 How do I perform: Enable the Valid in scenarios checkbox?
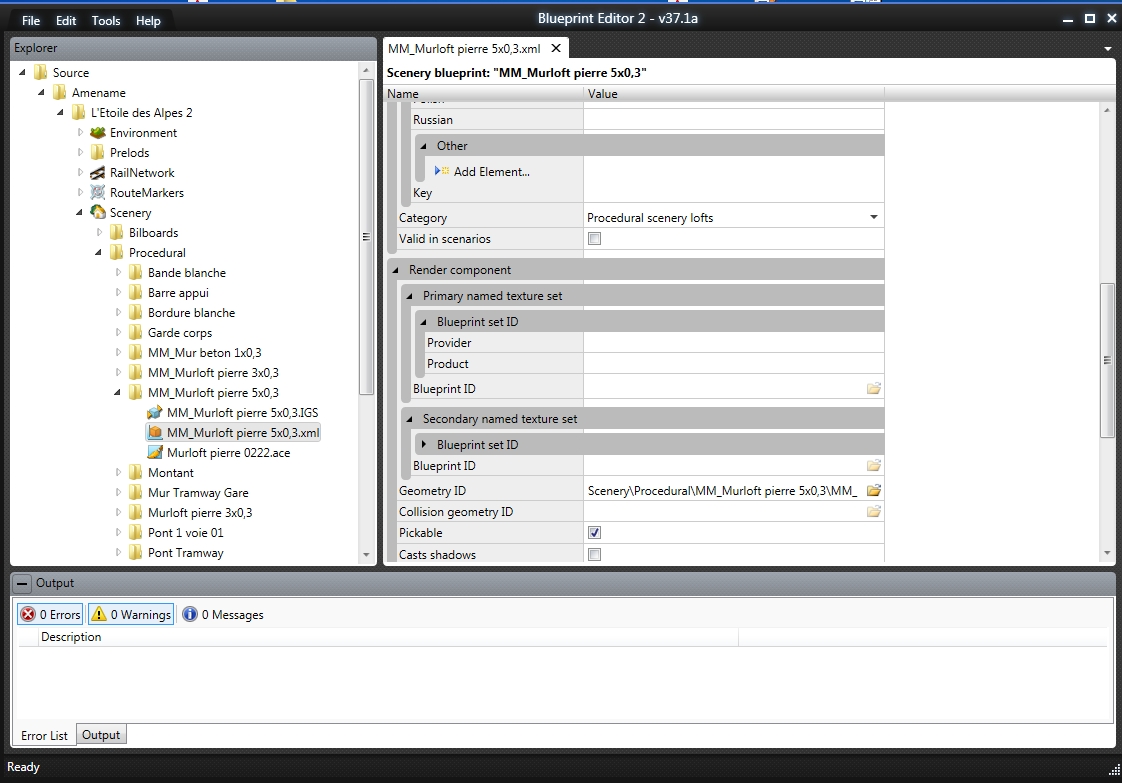coord(594,238)
